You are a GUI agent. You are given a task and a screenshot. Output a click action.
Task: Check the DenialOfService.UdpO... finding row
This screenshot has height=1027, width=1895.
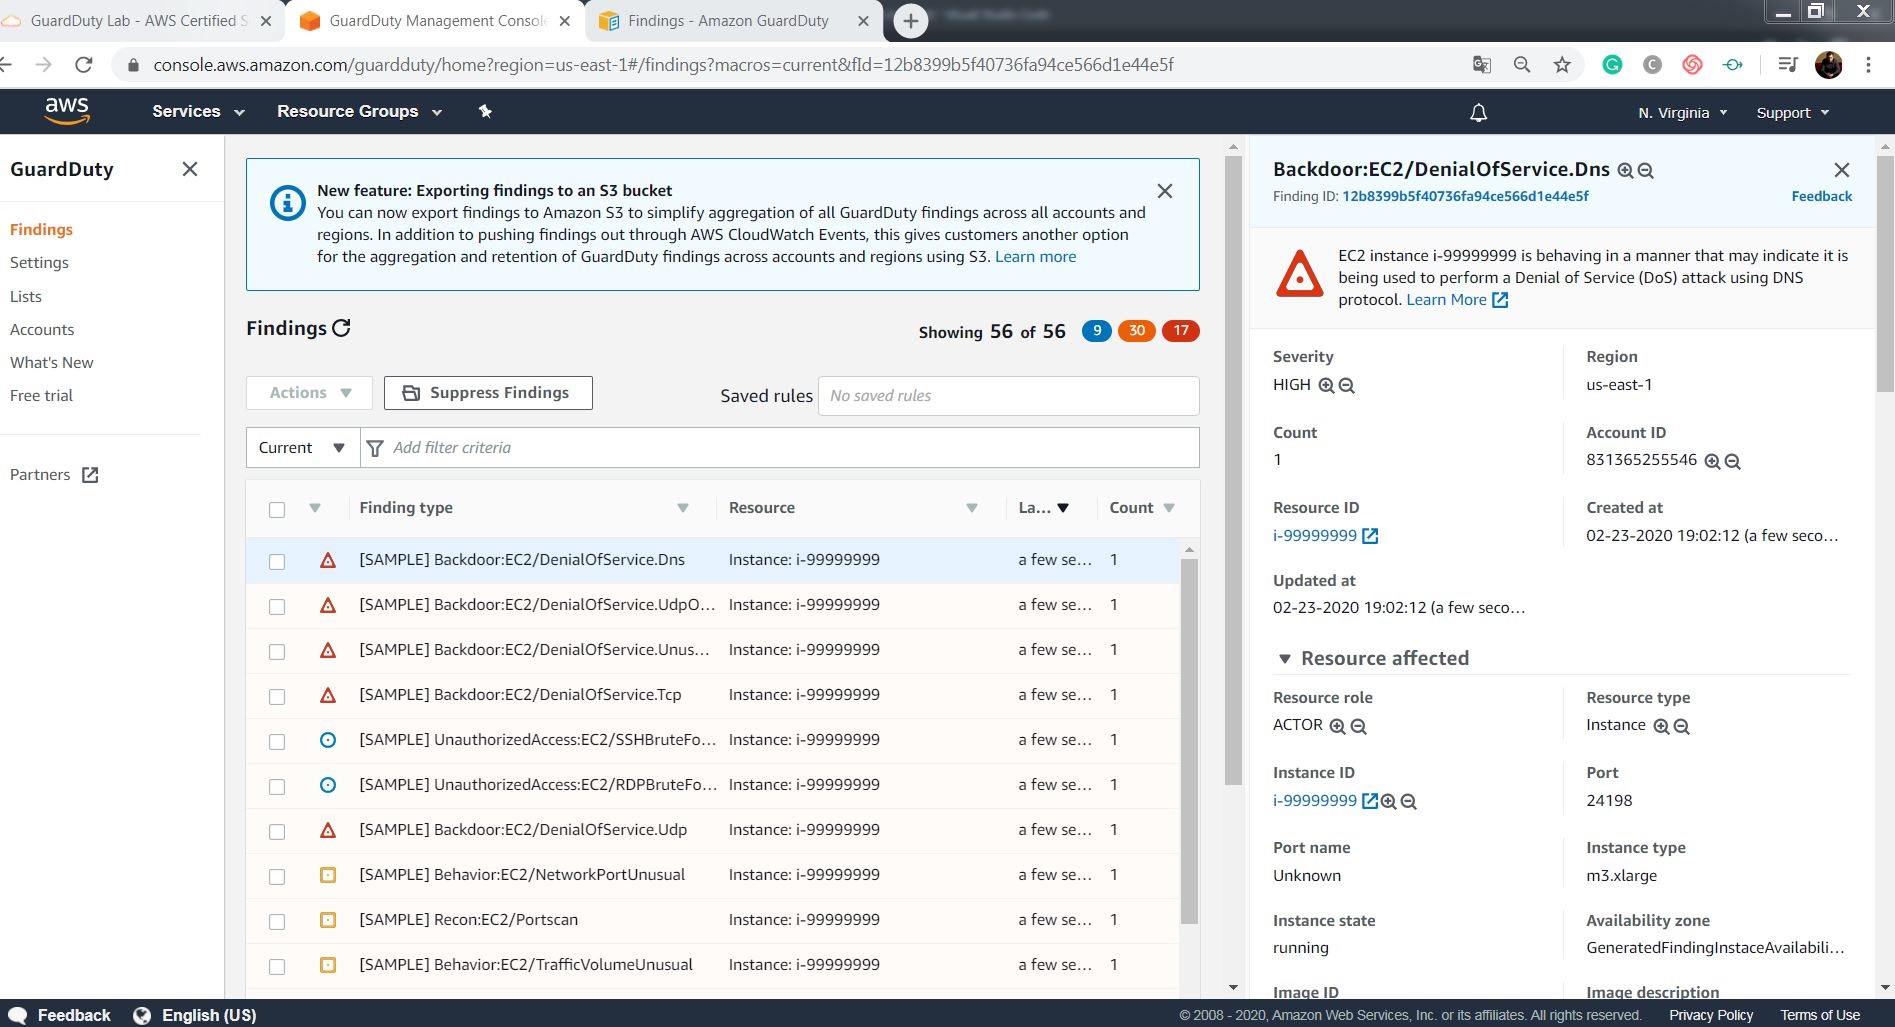277,607
